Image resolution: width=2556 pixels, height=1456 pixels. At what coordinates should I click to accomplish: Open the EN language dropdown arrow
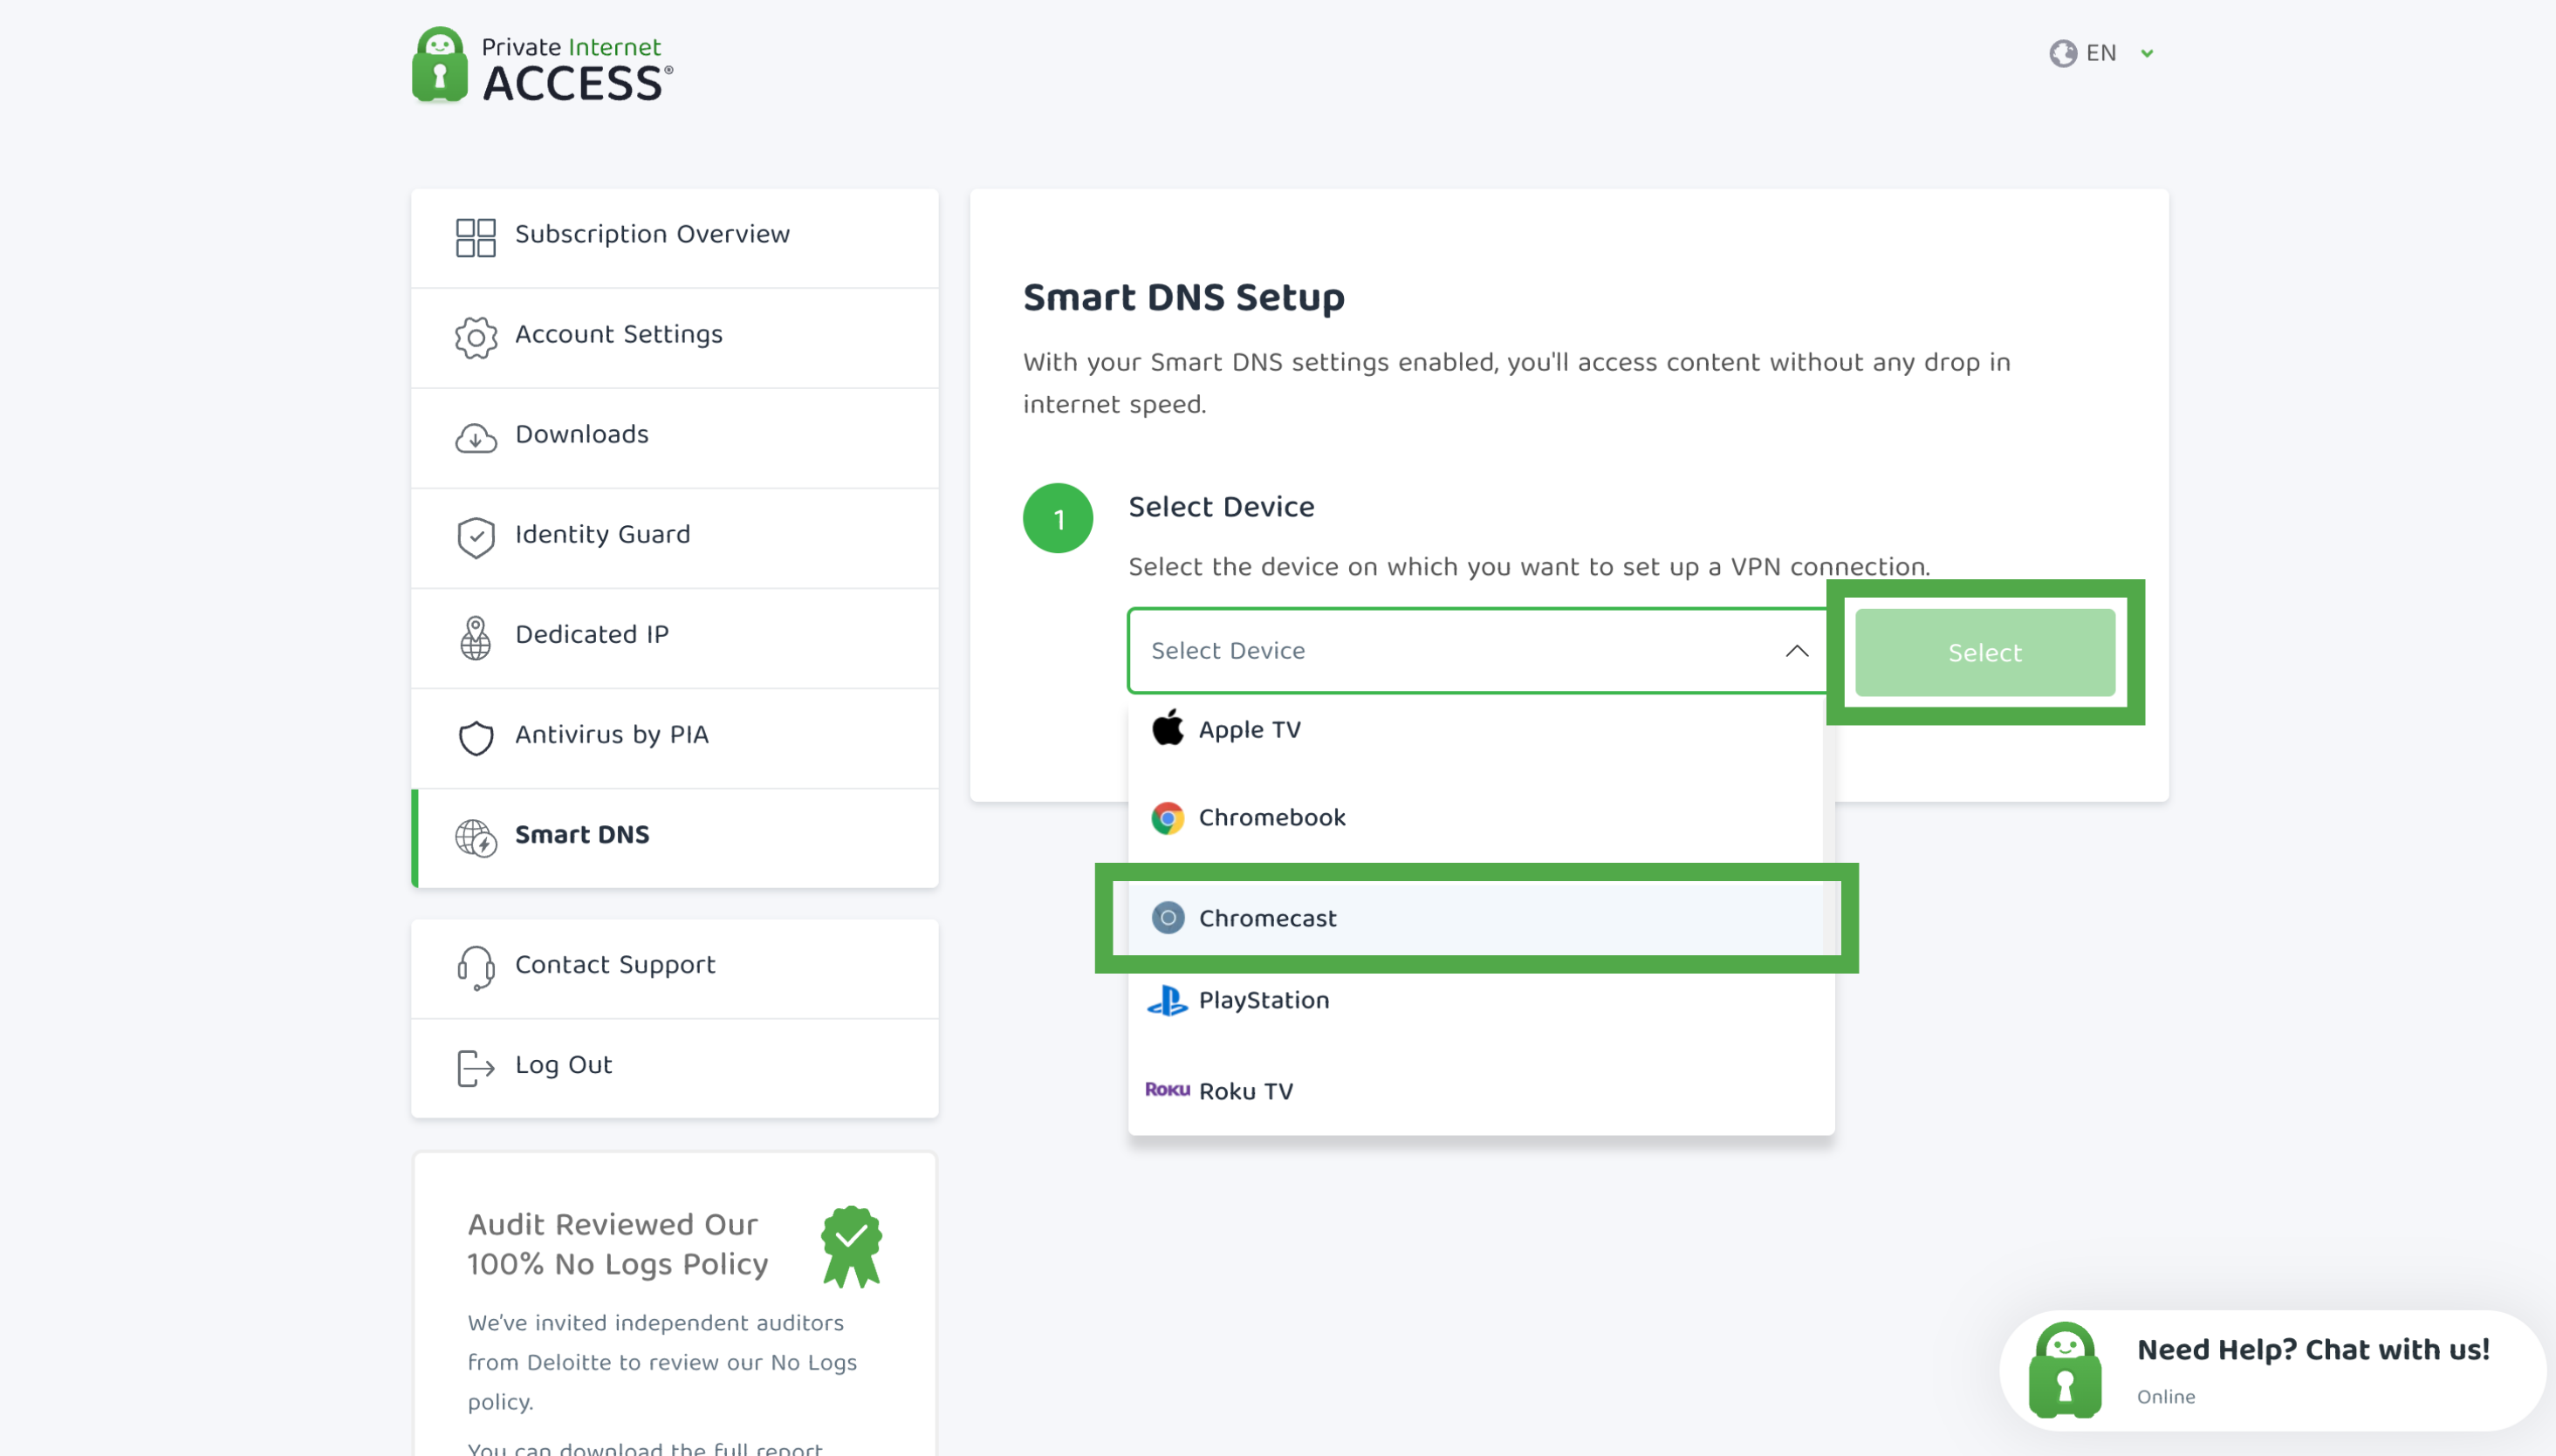pos(2146,54)
